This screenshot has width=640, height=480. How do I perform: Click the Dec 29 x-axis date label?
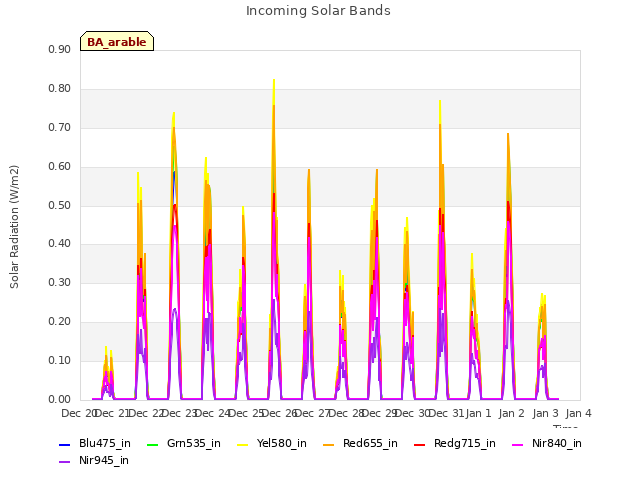coord(380,413)
